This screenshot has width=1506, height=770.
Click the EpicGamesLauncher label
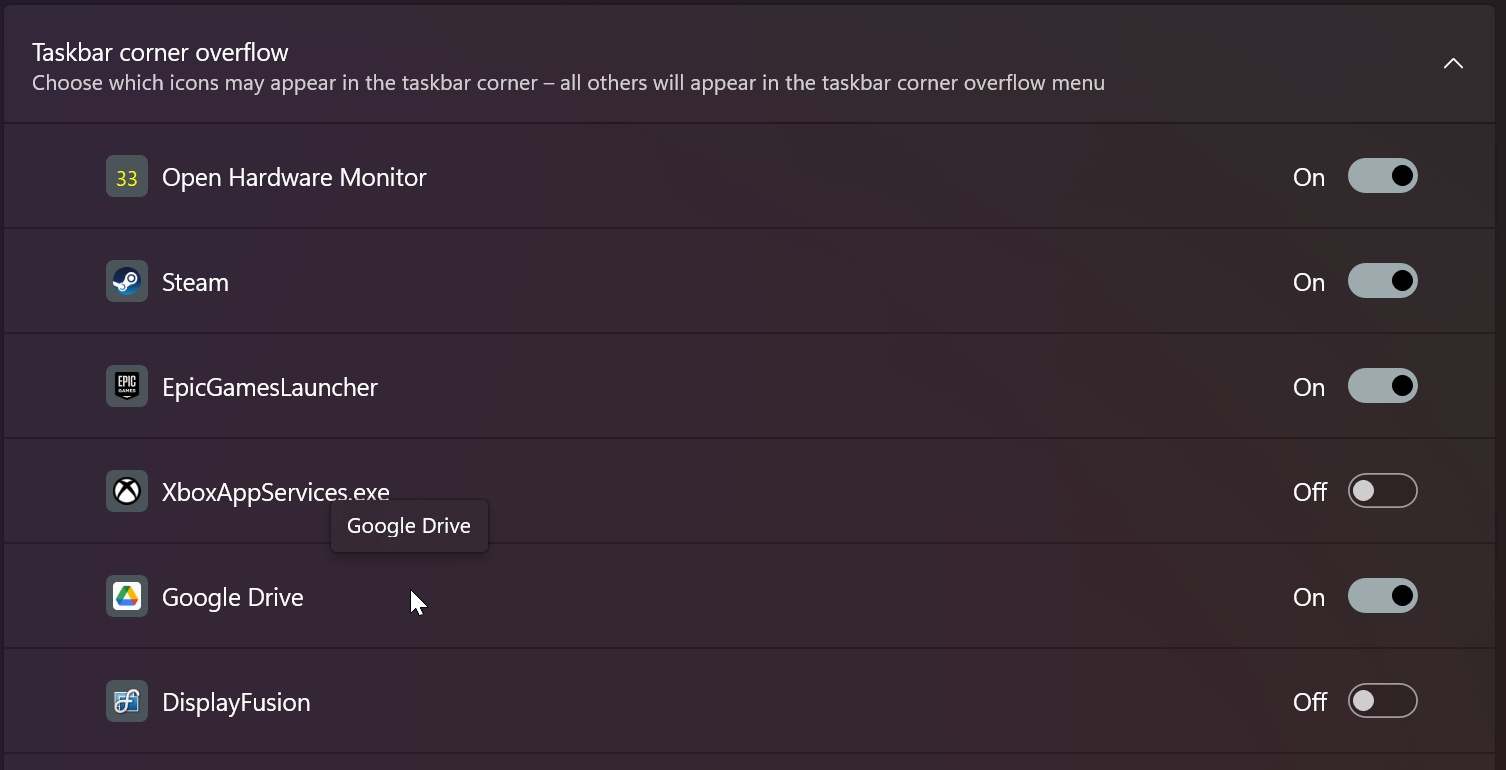270,387
